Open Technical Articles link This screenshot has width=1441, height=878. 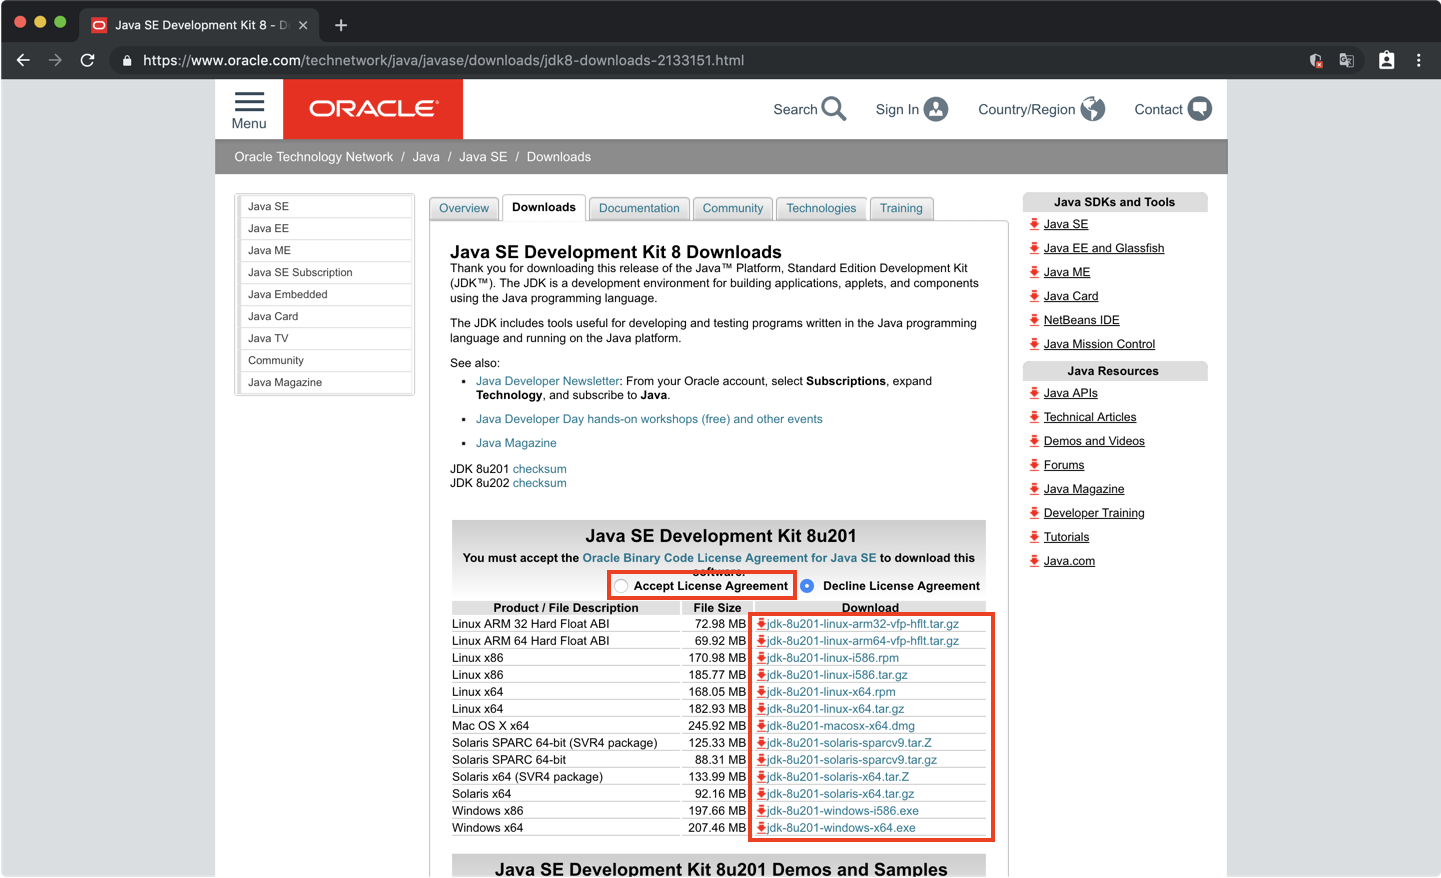click(x=1090, y=417)
